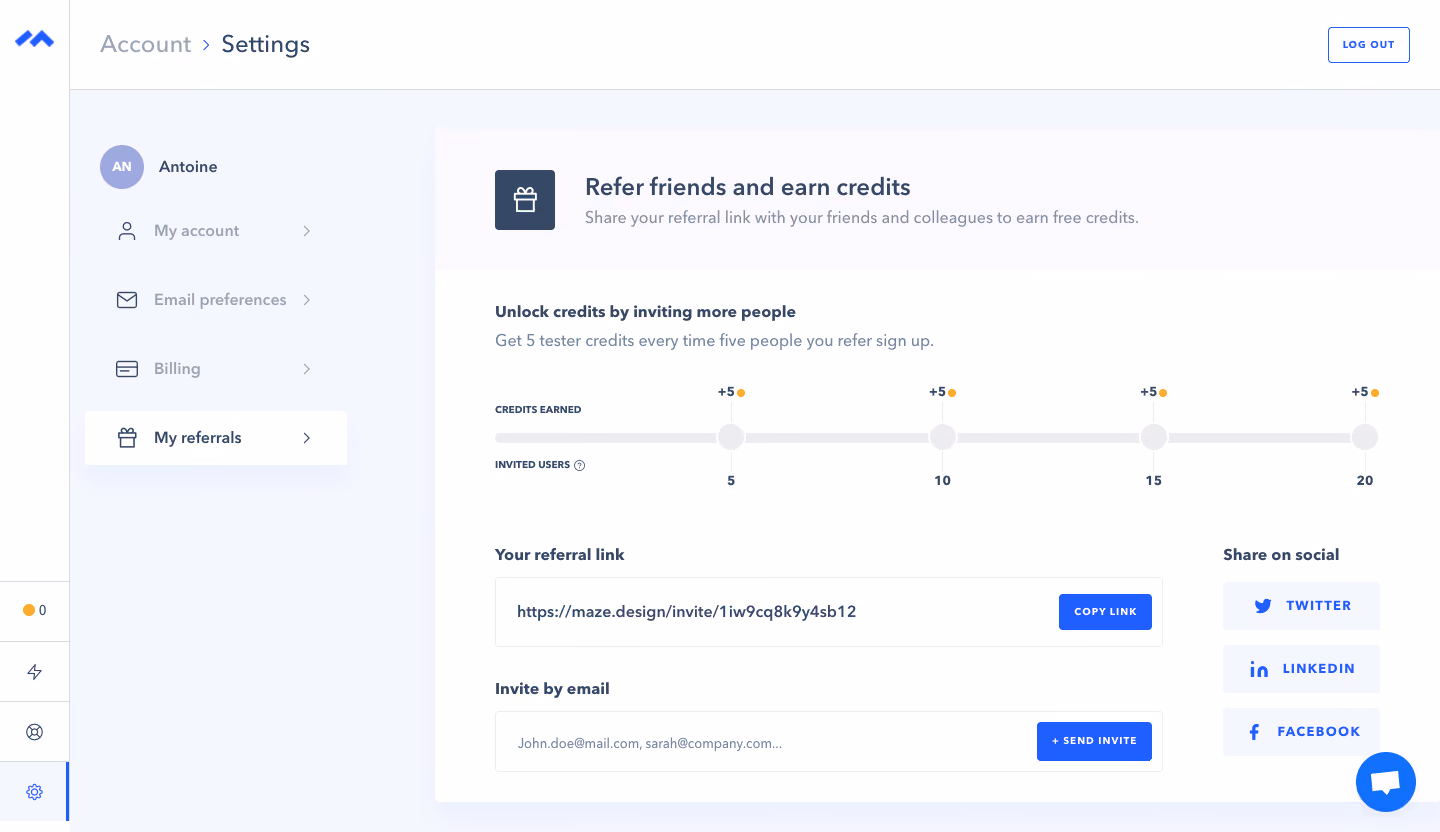
Task: Click the 20 invited users milestone marker
Action: coord(1365,437)
